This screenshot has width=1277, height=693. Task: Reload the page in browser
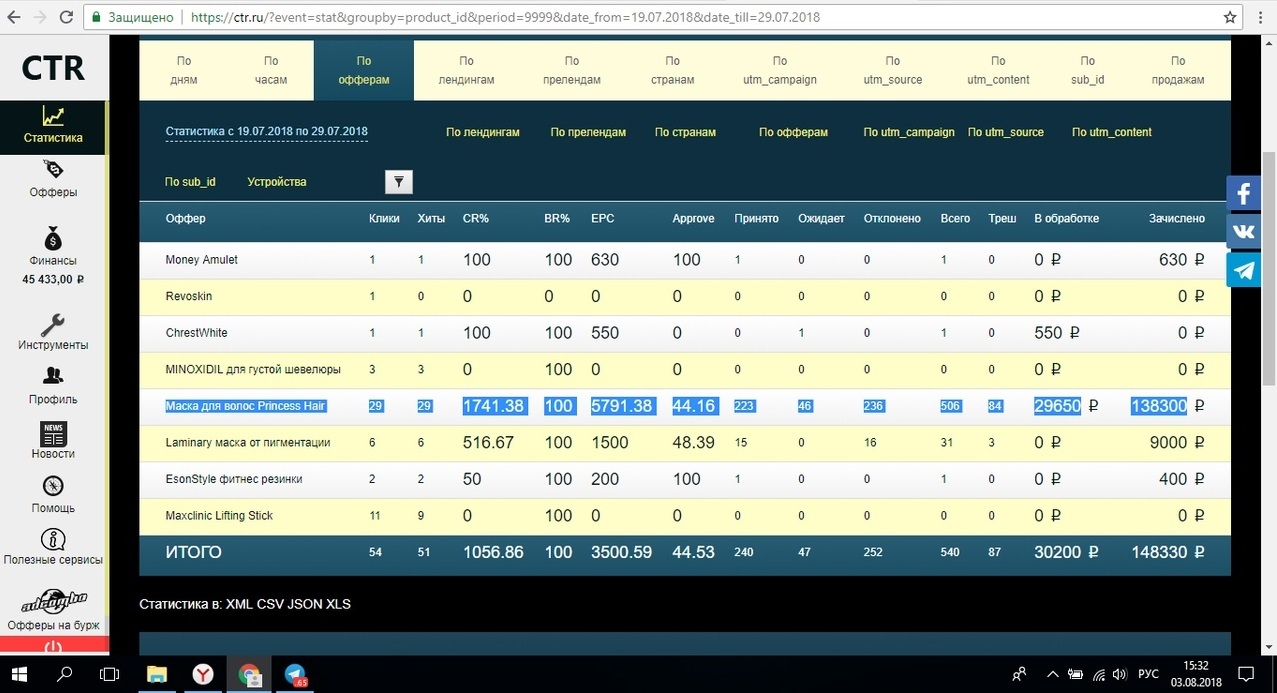pos(67,17)
